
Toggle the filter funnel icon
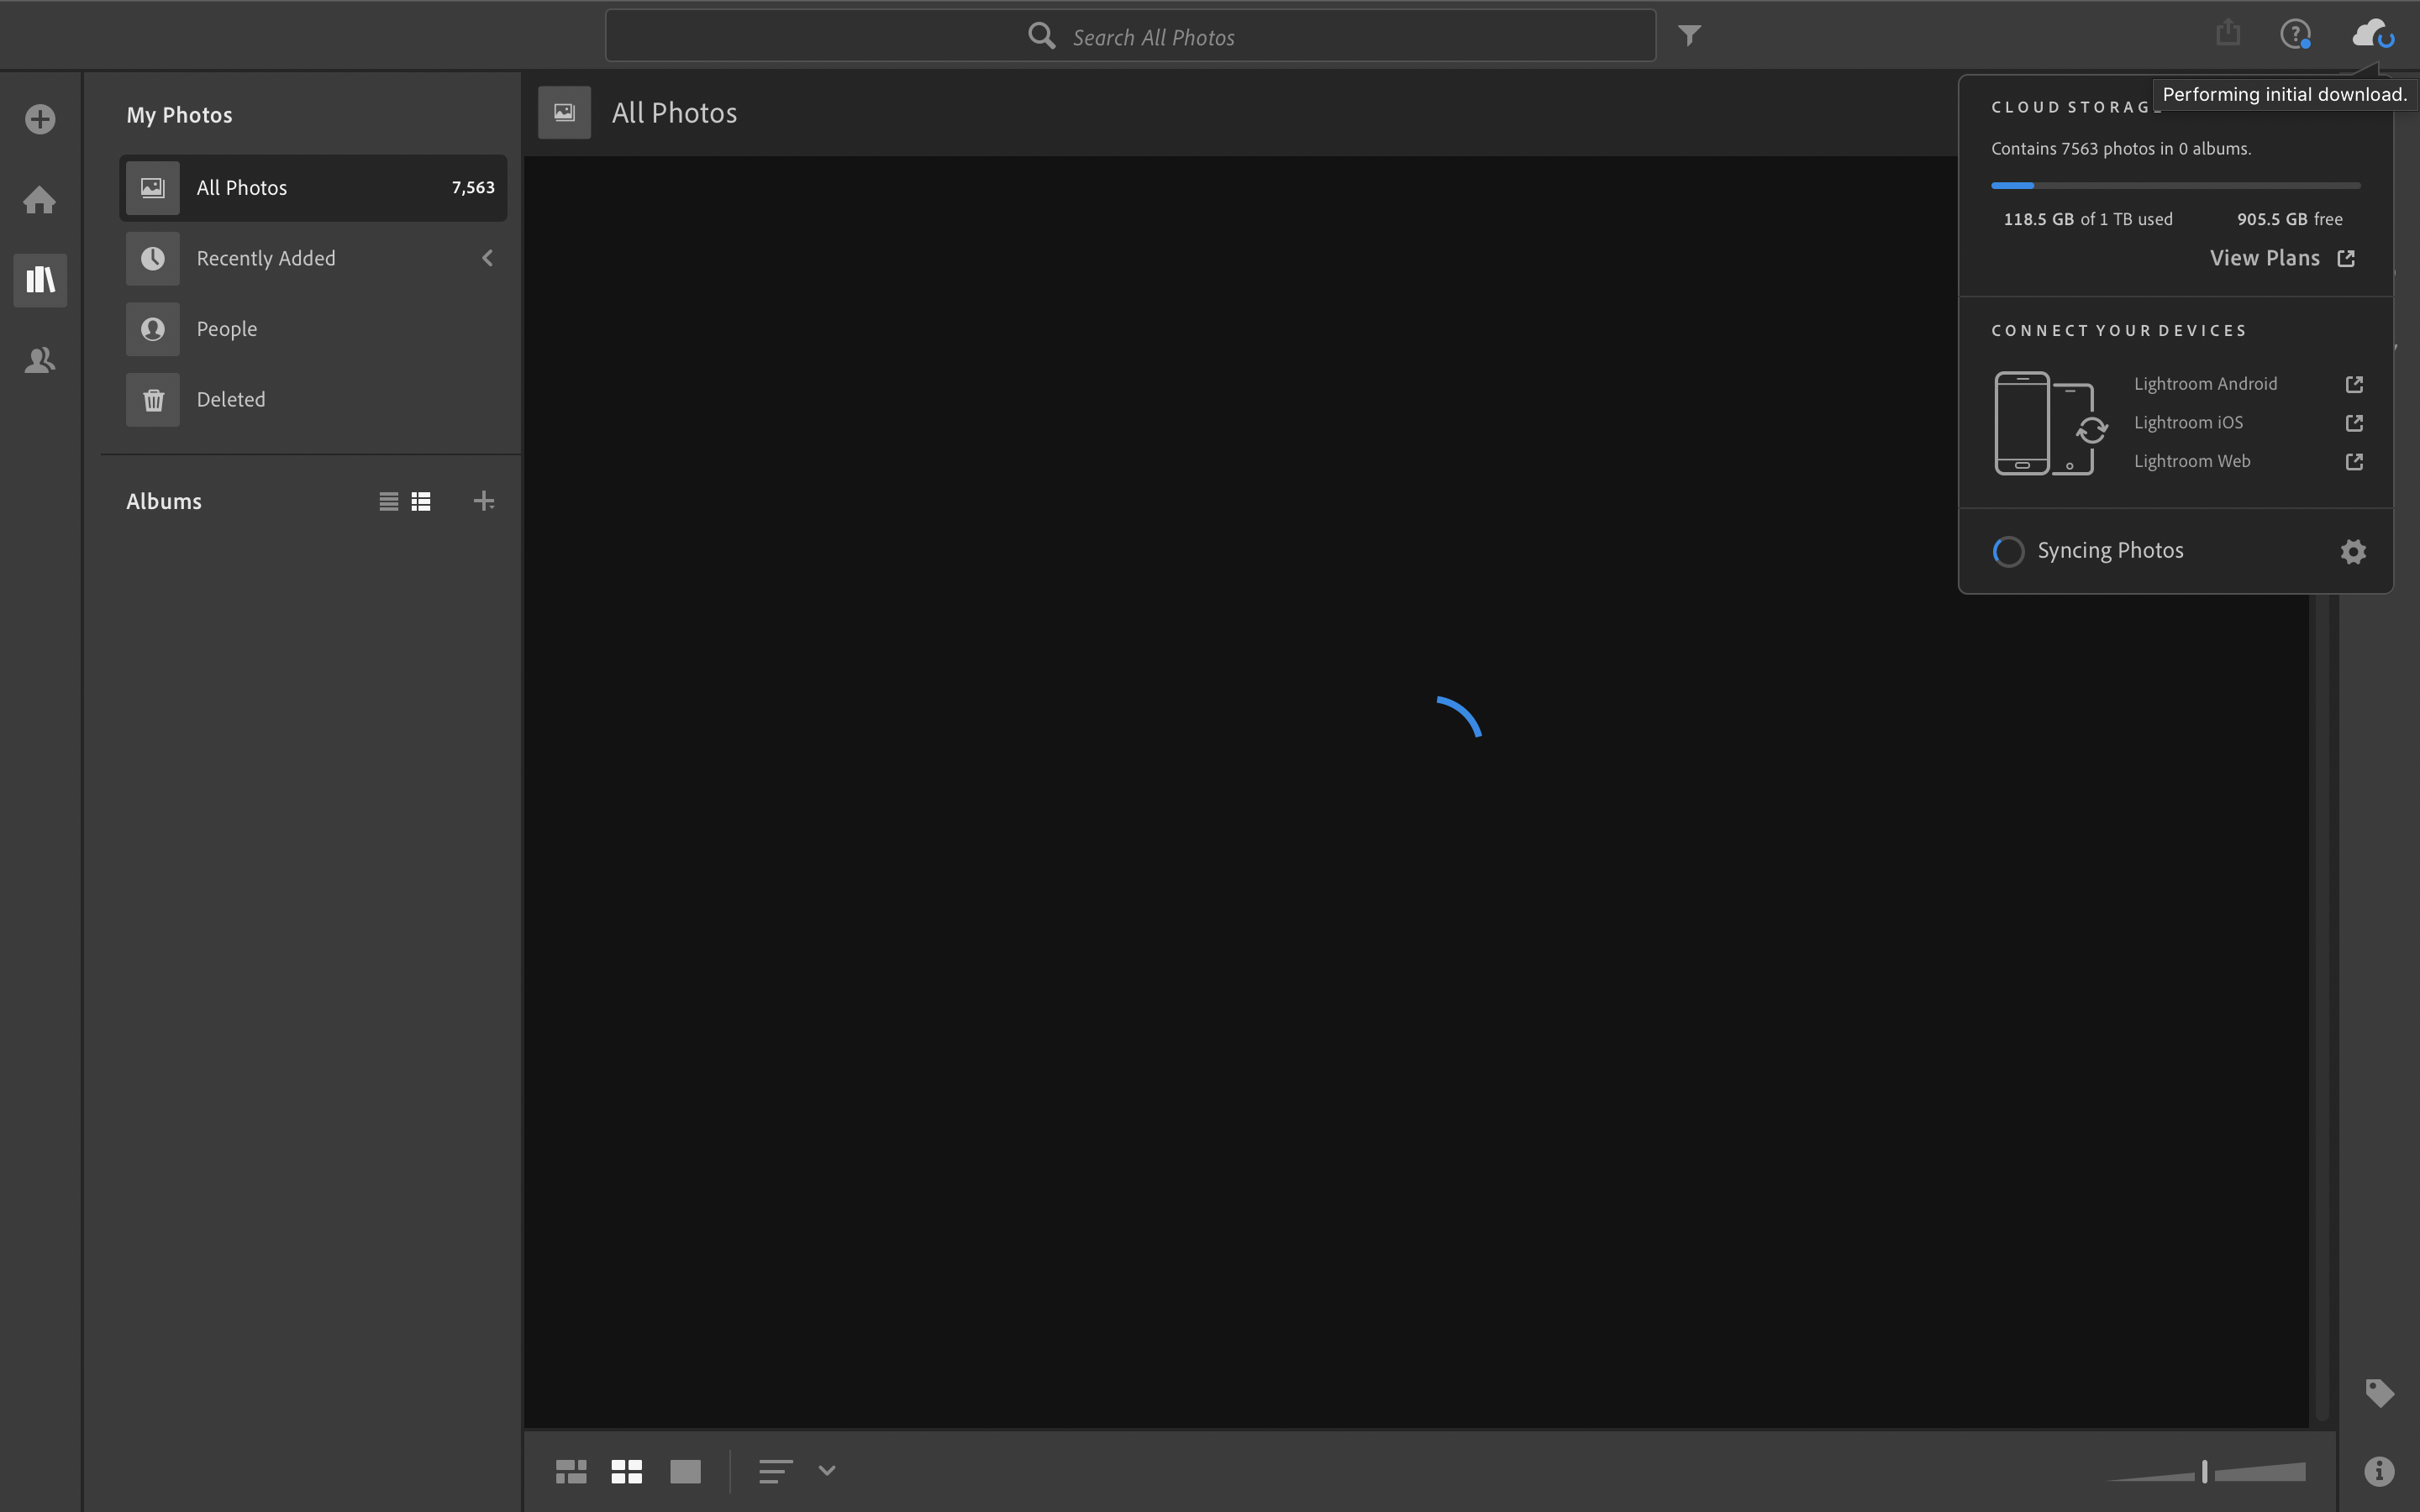coord(1689,36)
